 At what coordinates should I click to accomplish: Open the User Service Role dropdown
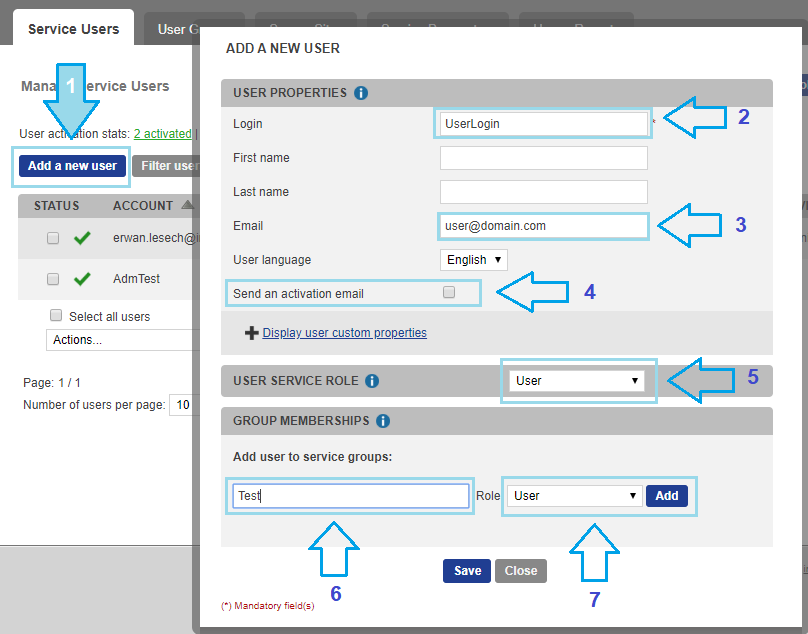click(577, 381)
